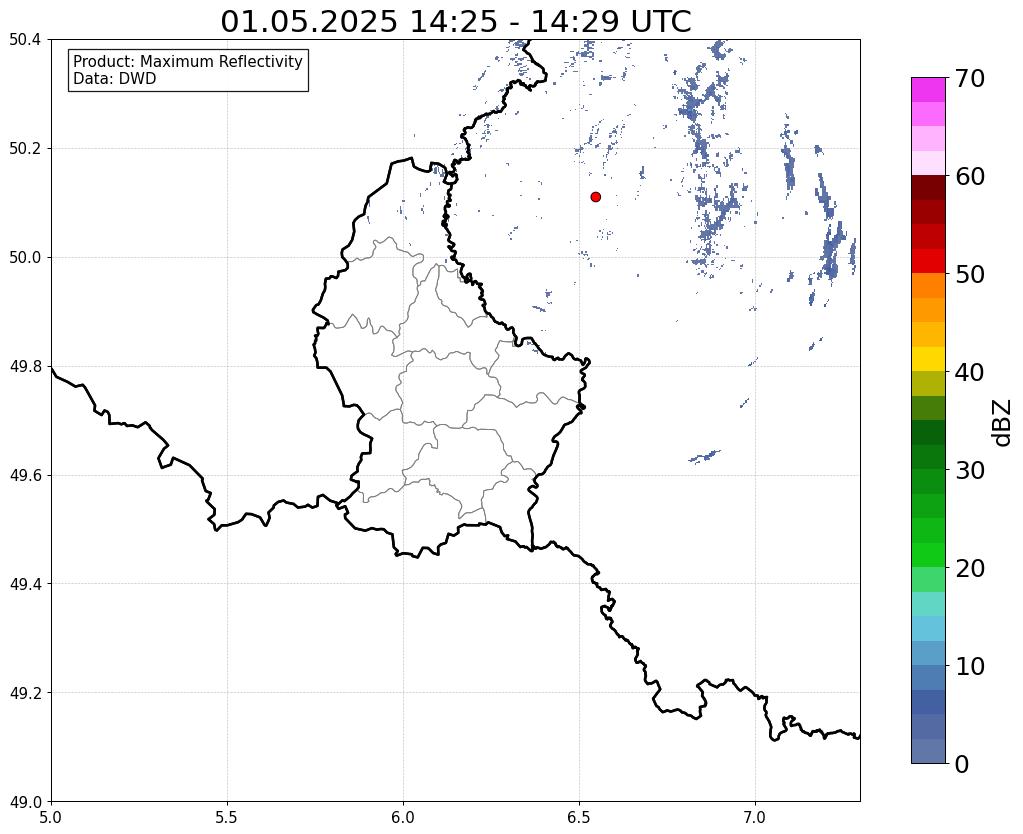Click the latitude axis label "49.2"
The height and width of the screenshot is (834, 1023).
click(x=25, y=693)
